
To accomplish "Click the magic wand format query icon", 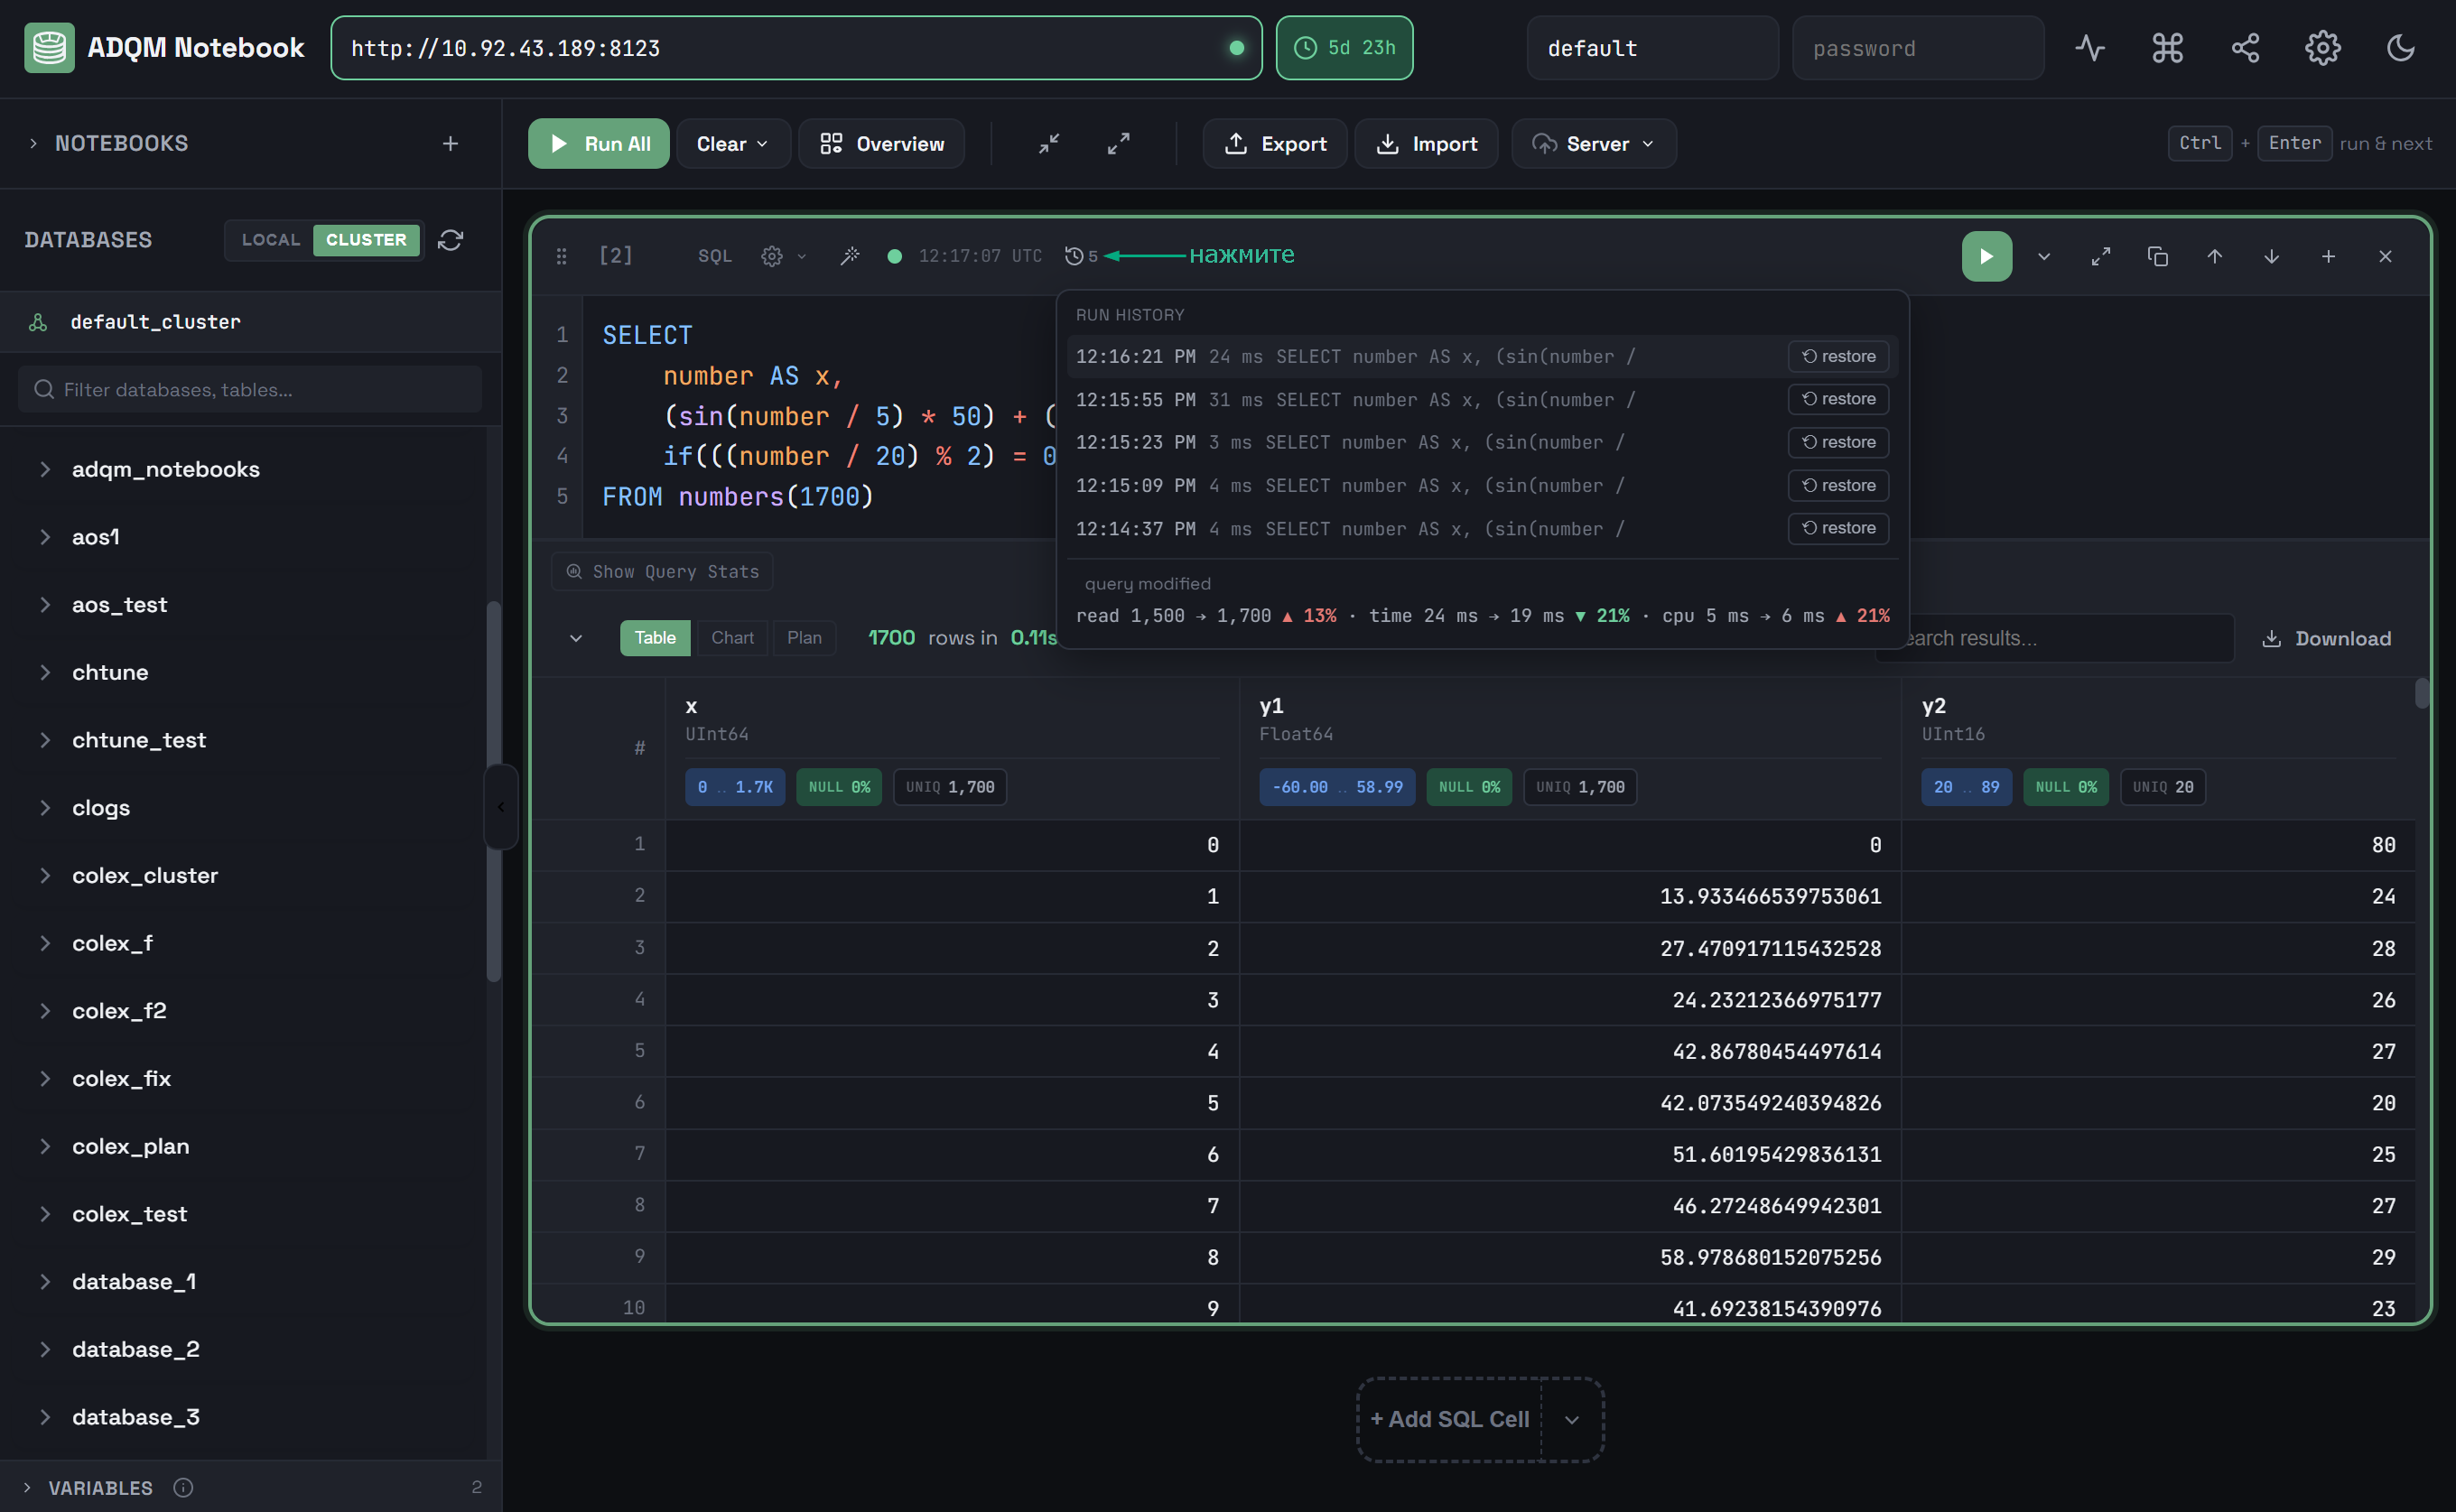I will [850, 256].
